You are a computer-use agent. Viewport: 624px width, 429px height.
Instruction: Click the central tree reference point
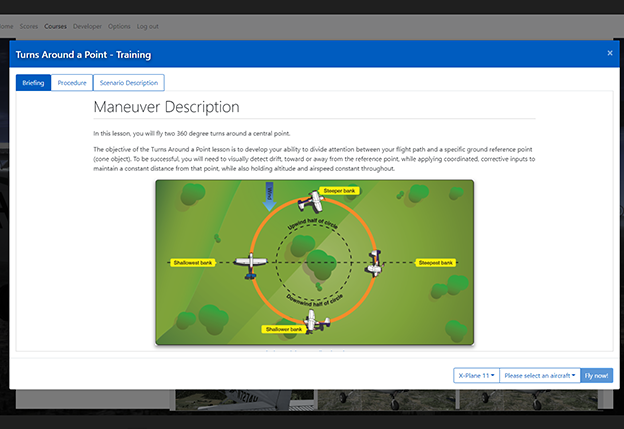tap(322, 265)
